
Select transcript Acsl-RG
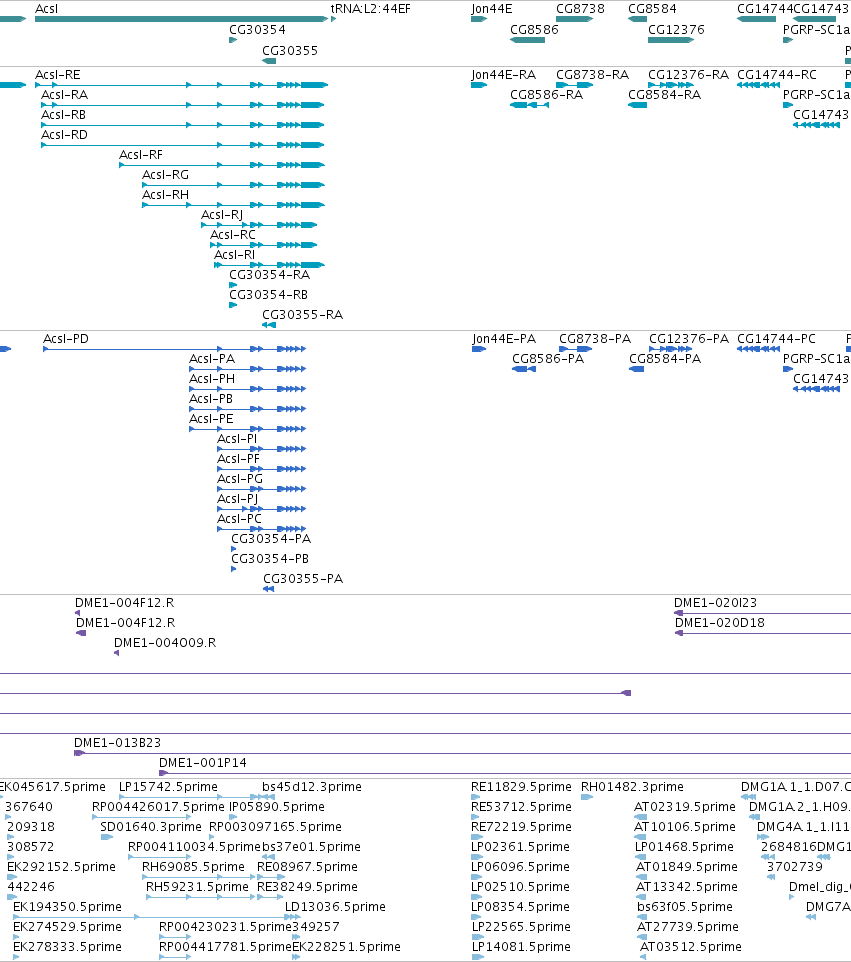click(x=165, y=175)
